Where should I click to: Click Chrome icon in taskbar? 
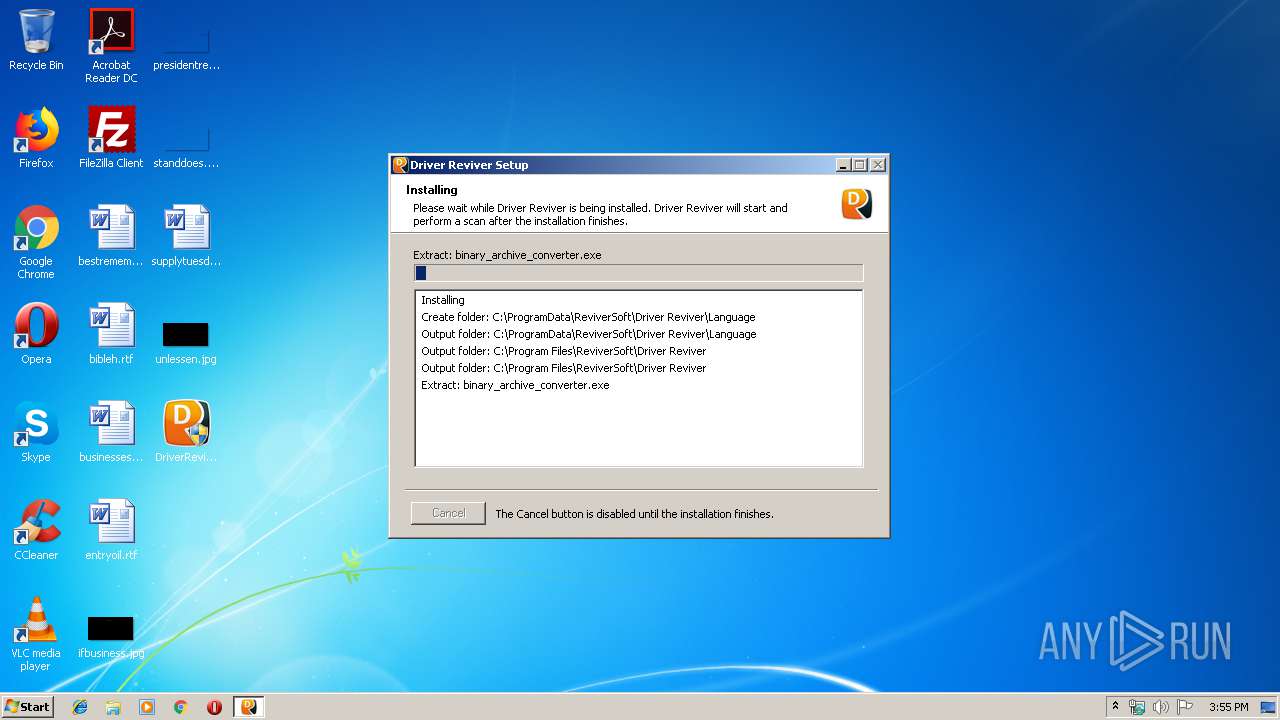pos(180,707)
